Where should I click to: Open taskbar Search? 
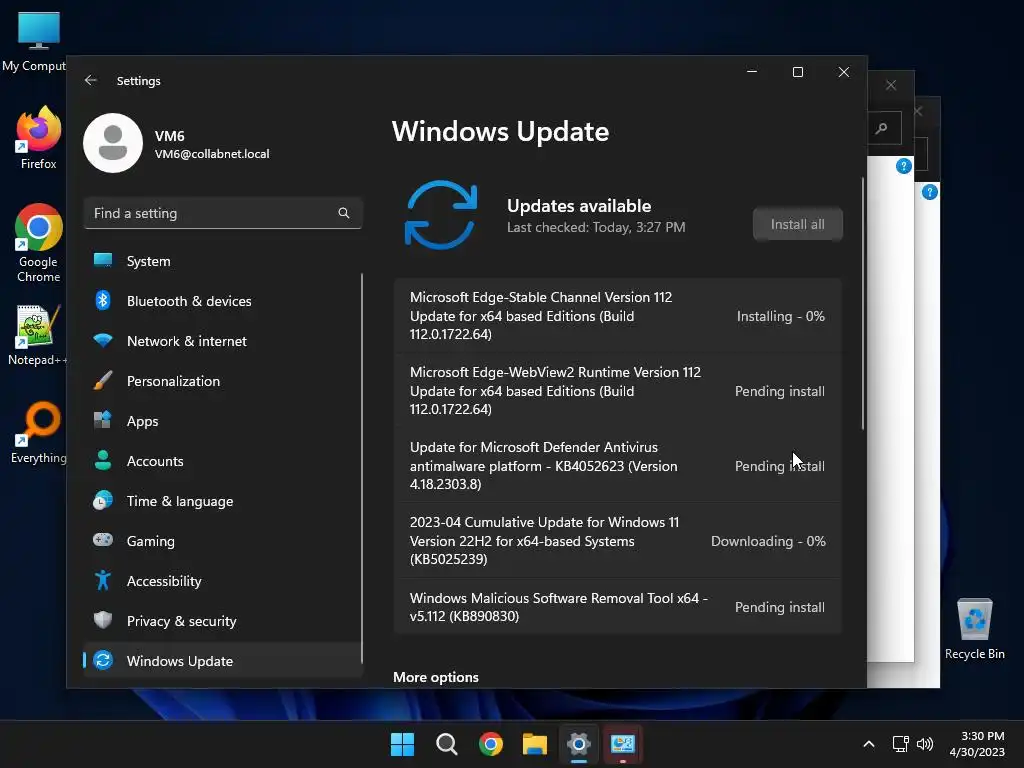[447, 744]
